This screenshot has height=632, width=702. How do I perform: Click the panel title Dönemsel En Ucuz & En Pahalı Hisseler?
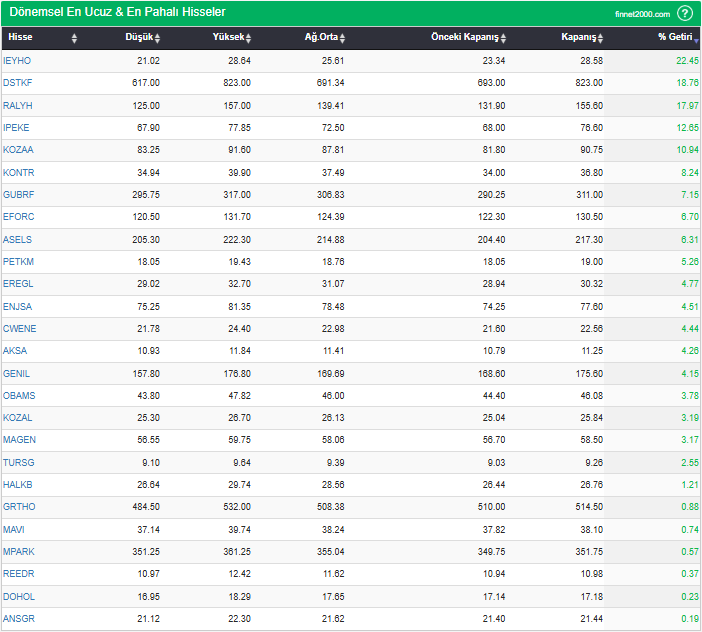click(x=117, y=12)
